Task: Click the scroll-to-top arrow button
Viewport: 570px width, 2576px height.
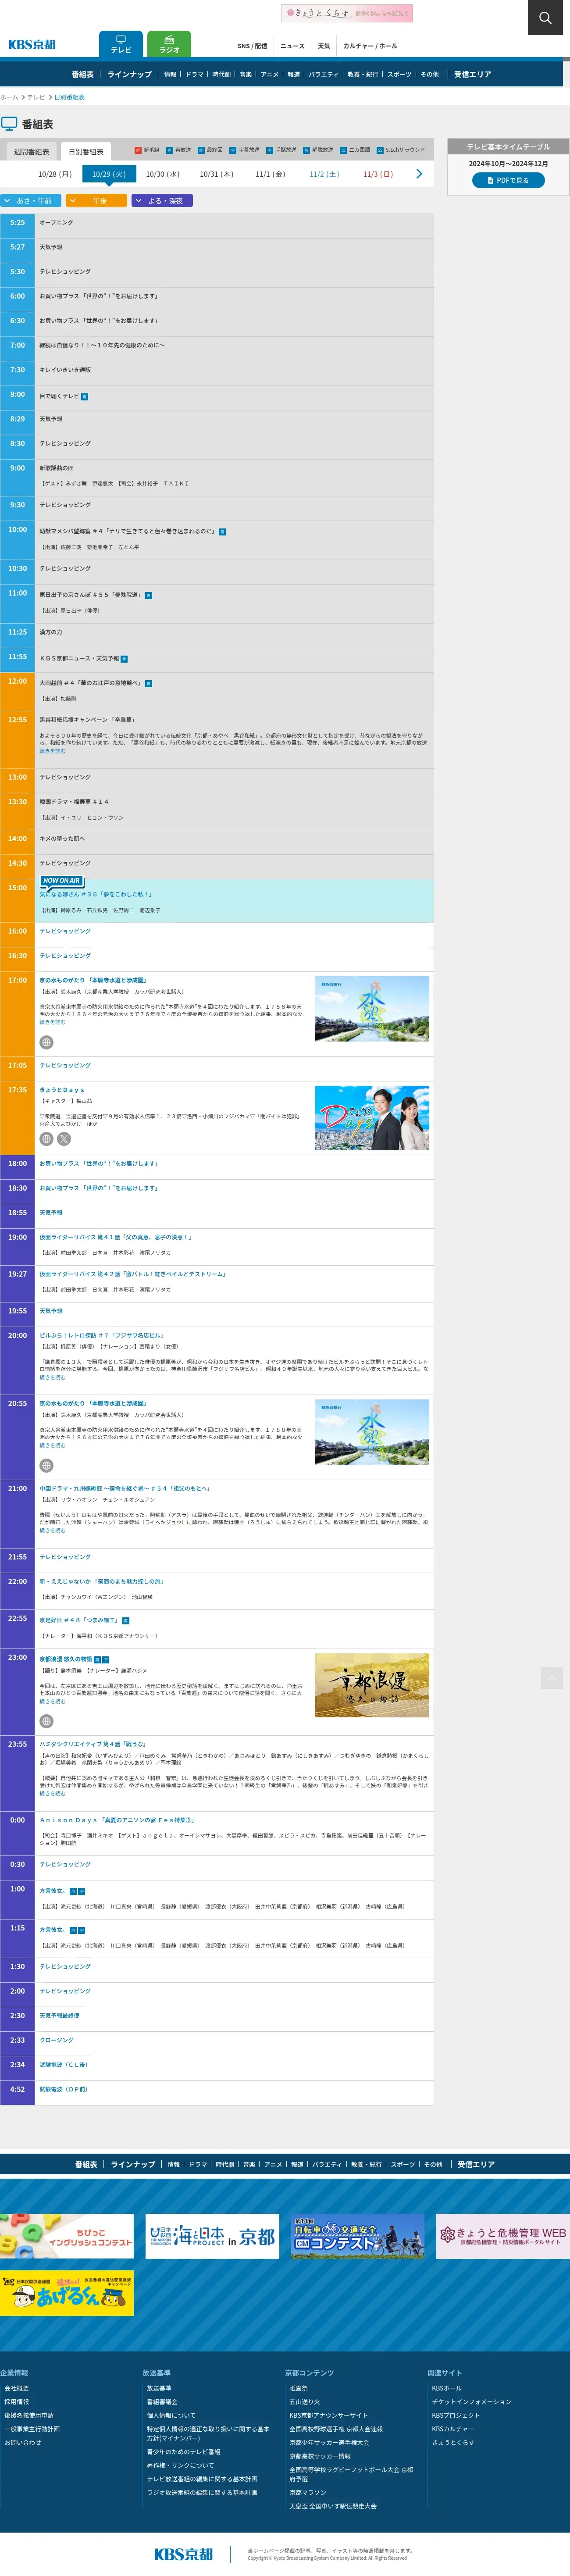Action: click(552, 1677)
